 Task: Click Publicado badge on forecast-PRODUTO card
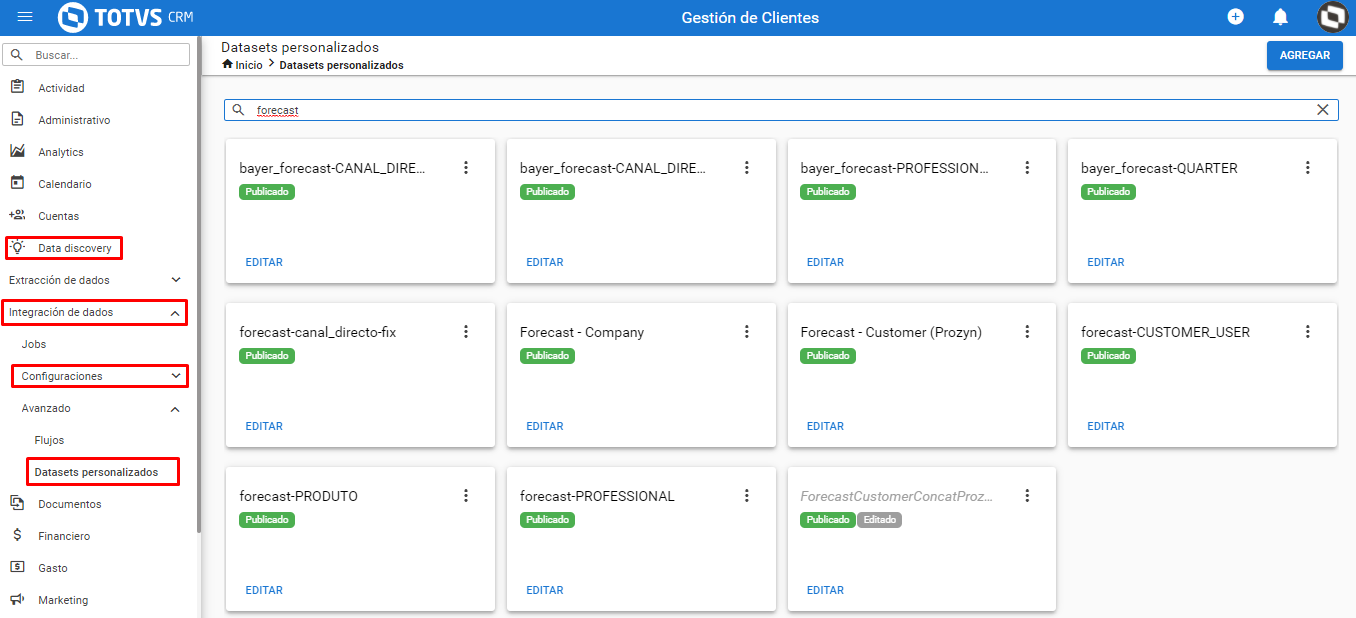267,520
